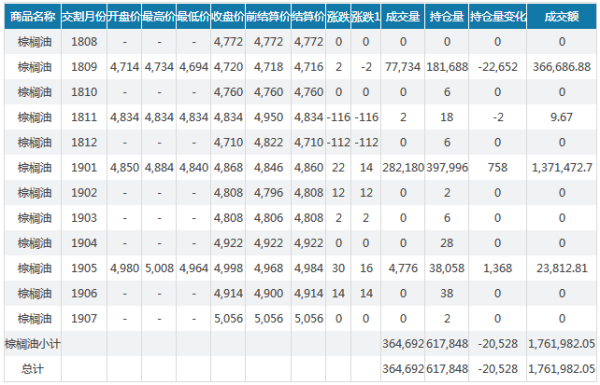Click turnover value 9.67
The image size is (600, 385).
click(x=561, y=117)
